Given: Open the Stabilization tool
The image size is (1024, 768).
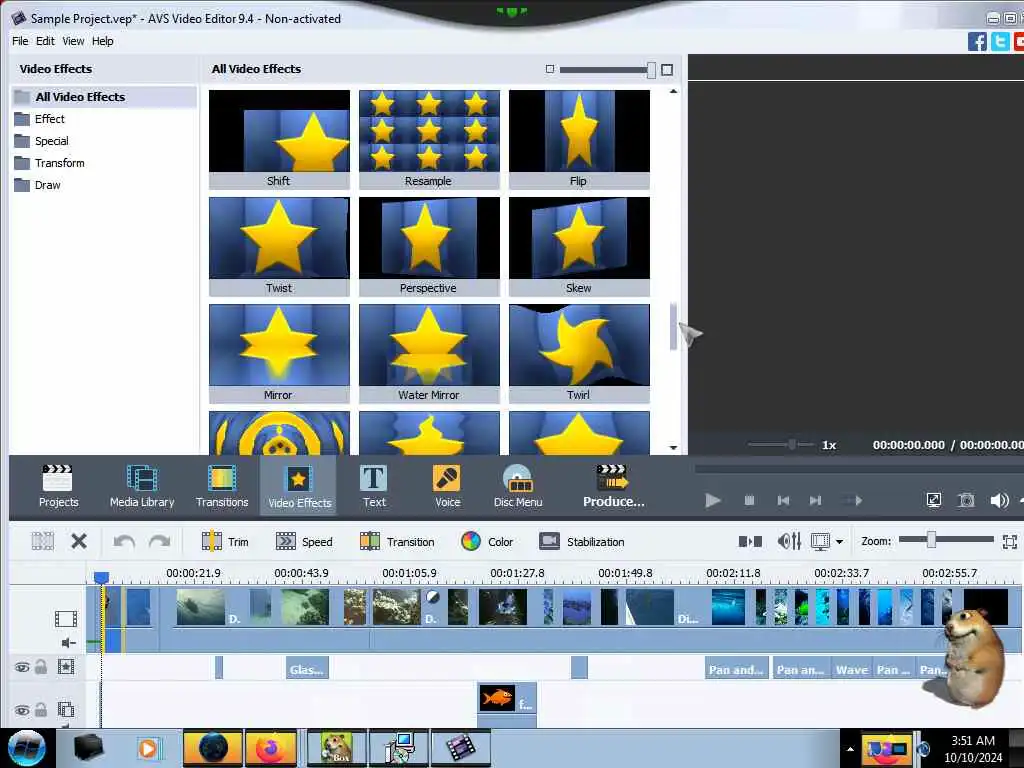Looking at the screenshot, I should click(x=581, y=541).
